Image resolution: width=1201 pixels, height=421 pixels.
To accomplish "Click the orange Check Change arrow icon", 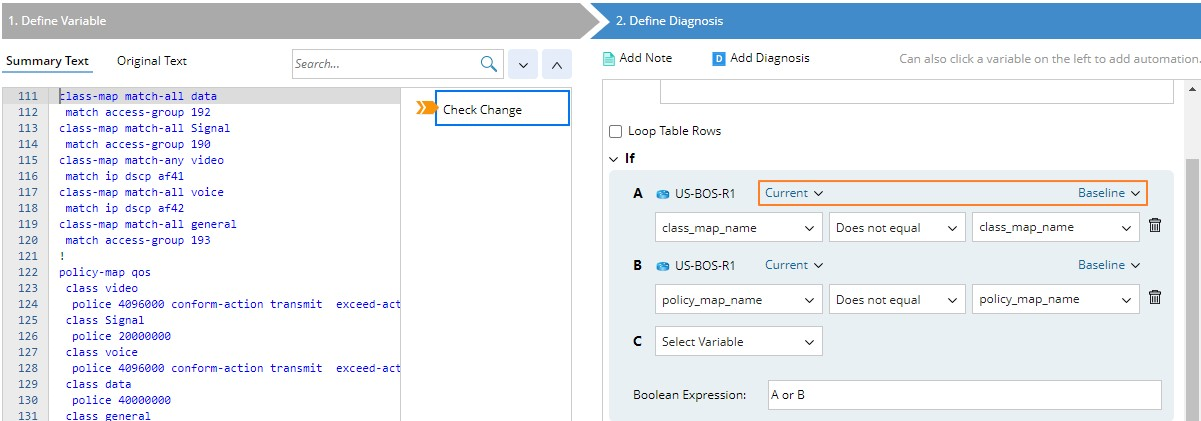I will 425,108.
